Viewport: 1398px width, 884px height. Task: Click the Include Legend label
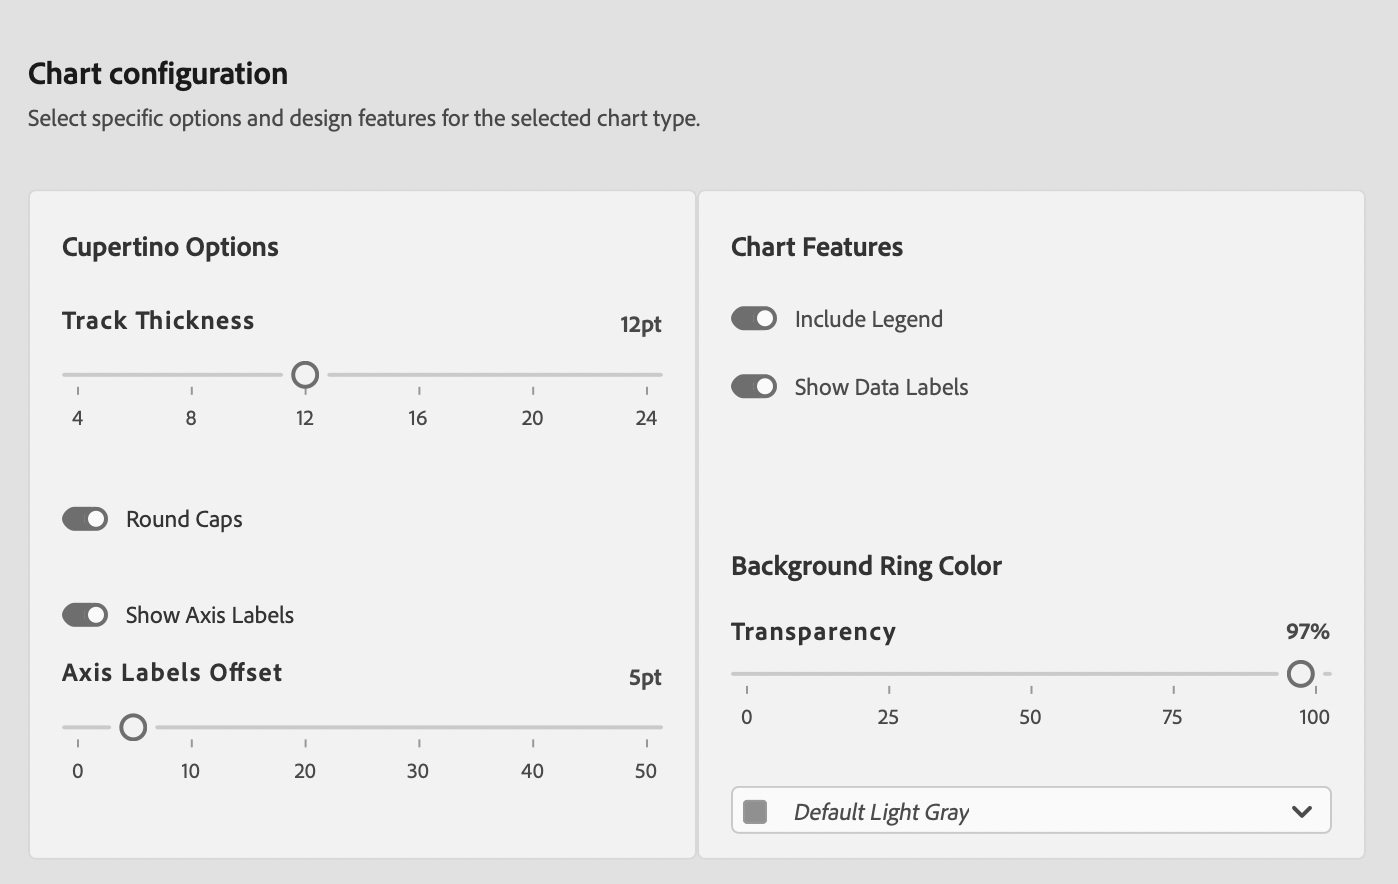(869, 319)
